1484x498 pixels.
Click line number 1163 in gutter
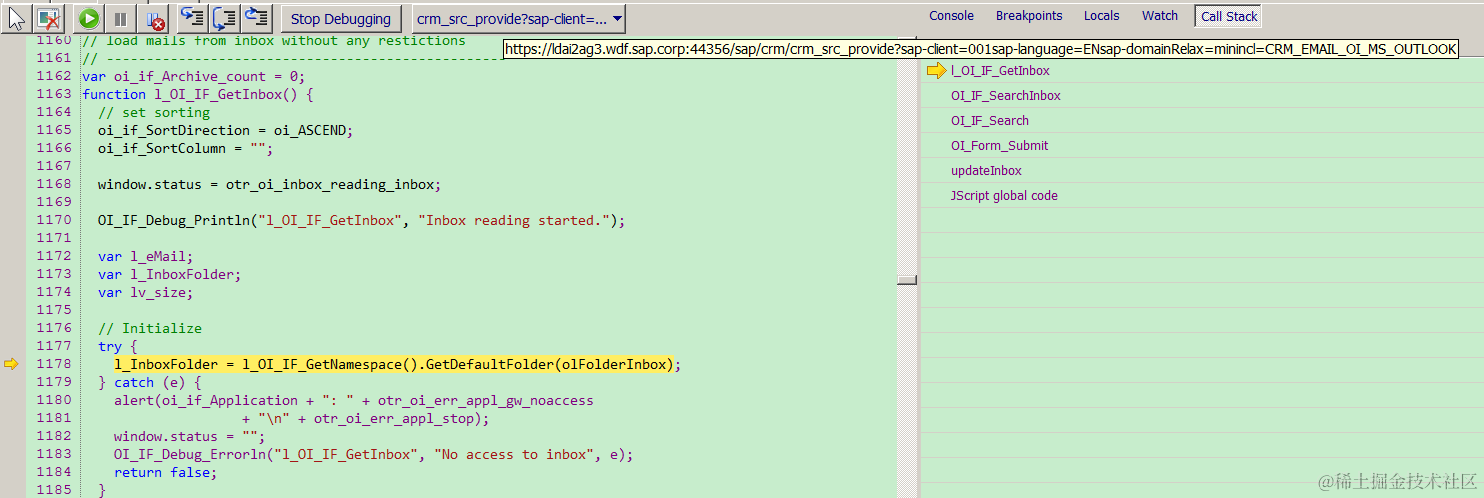point(52,94)
